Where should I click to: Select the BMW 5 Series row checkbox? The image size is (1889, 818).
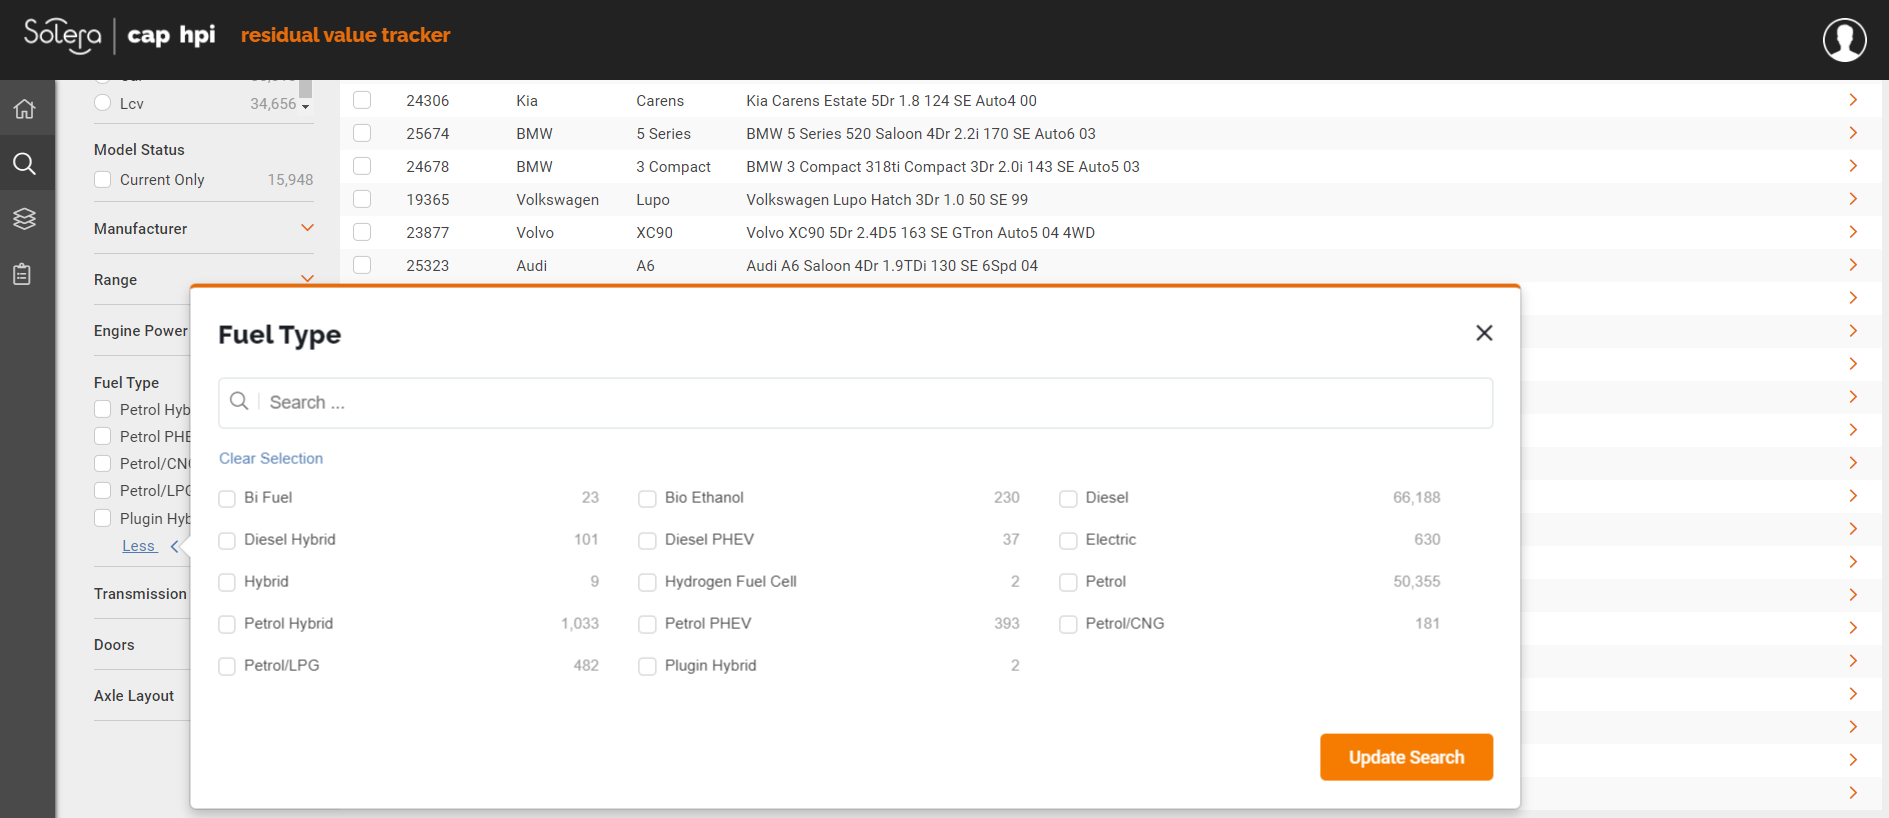click(x=362, y=133)
